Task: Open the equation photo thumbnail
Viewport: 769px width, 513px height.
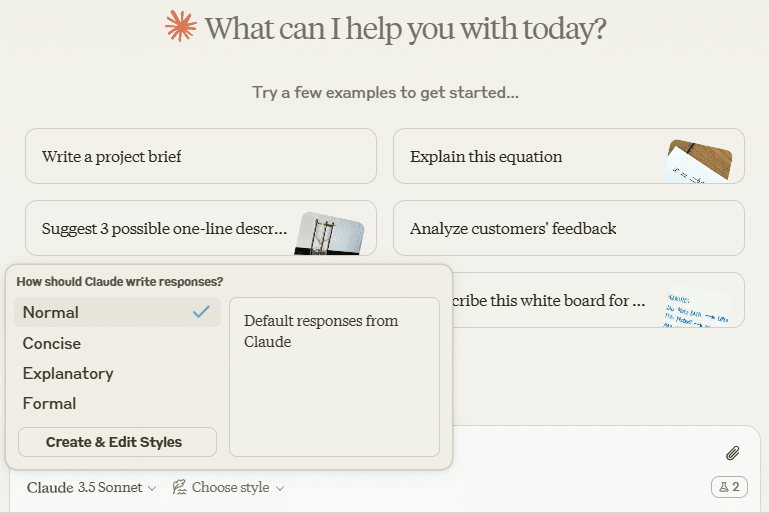Action: point(698,161)
